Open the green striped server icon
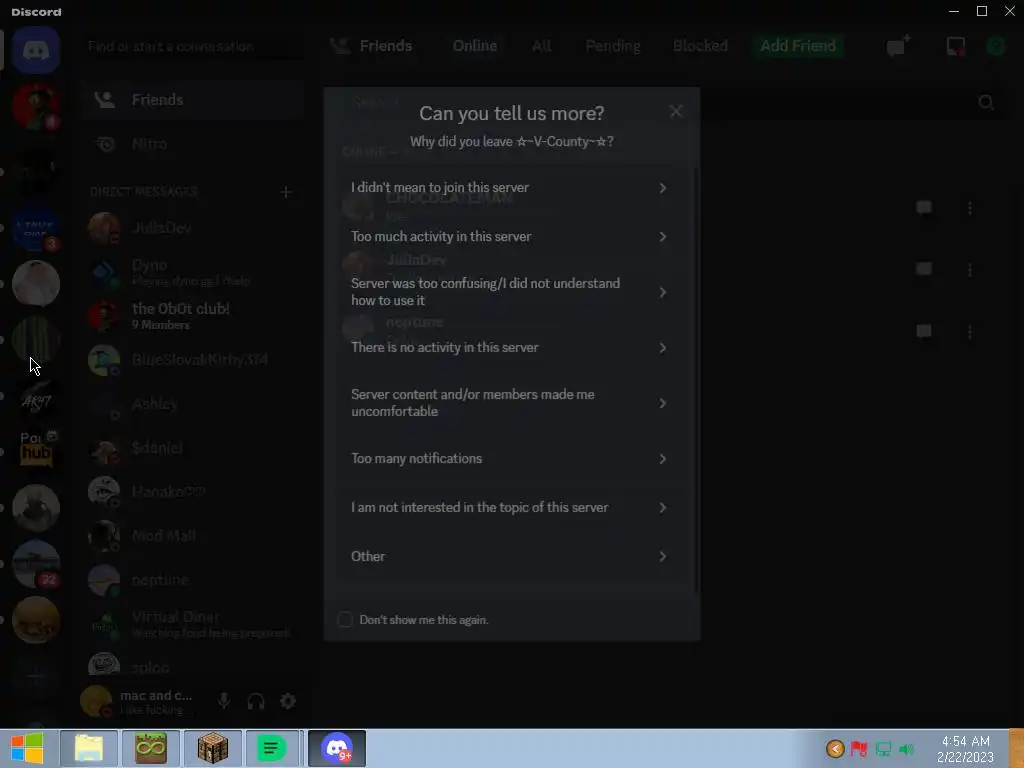This screenshot has height=768, width=1024. tap(36, 340)
